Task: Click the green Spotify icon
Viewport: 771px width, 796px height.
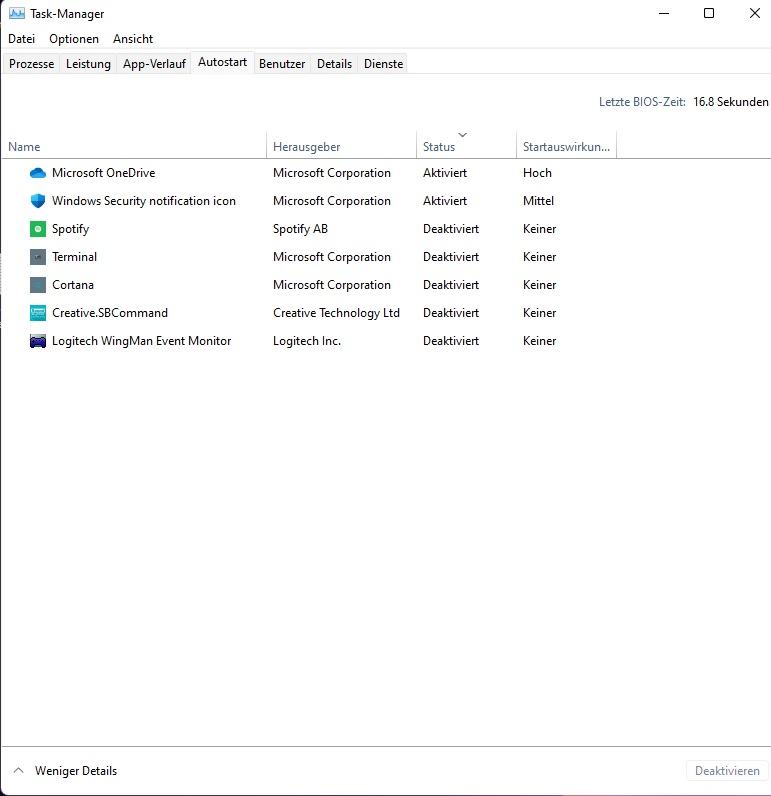Action: (38, 229)
